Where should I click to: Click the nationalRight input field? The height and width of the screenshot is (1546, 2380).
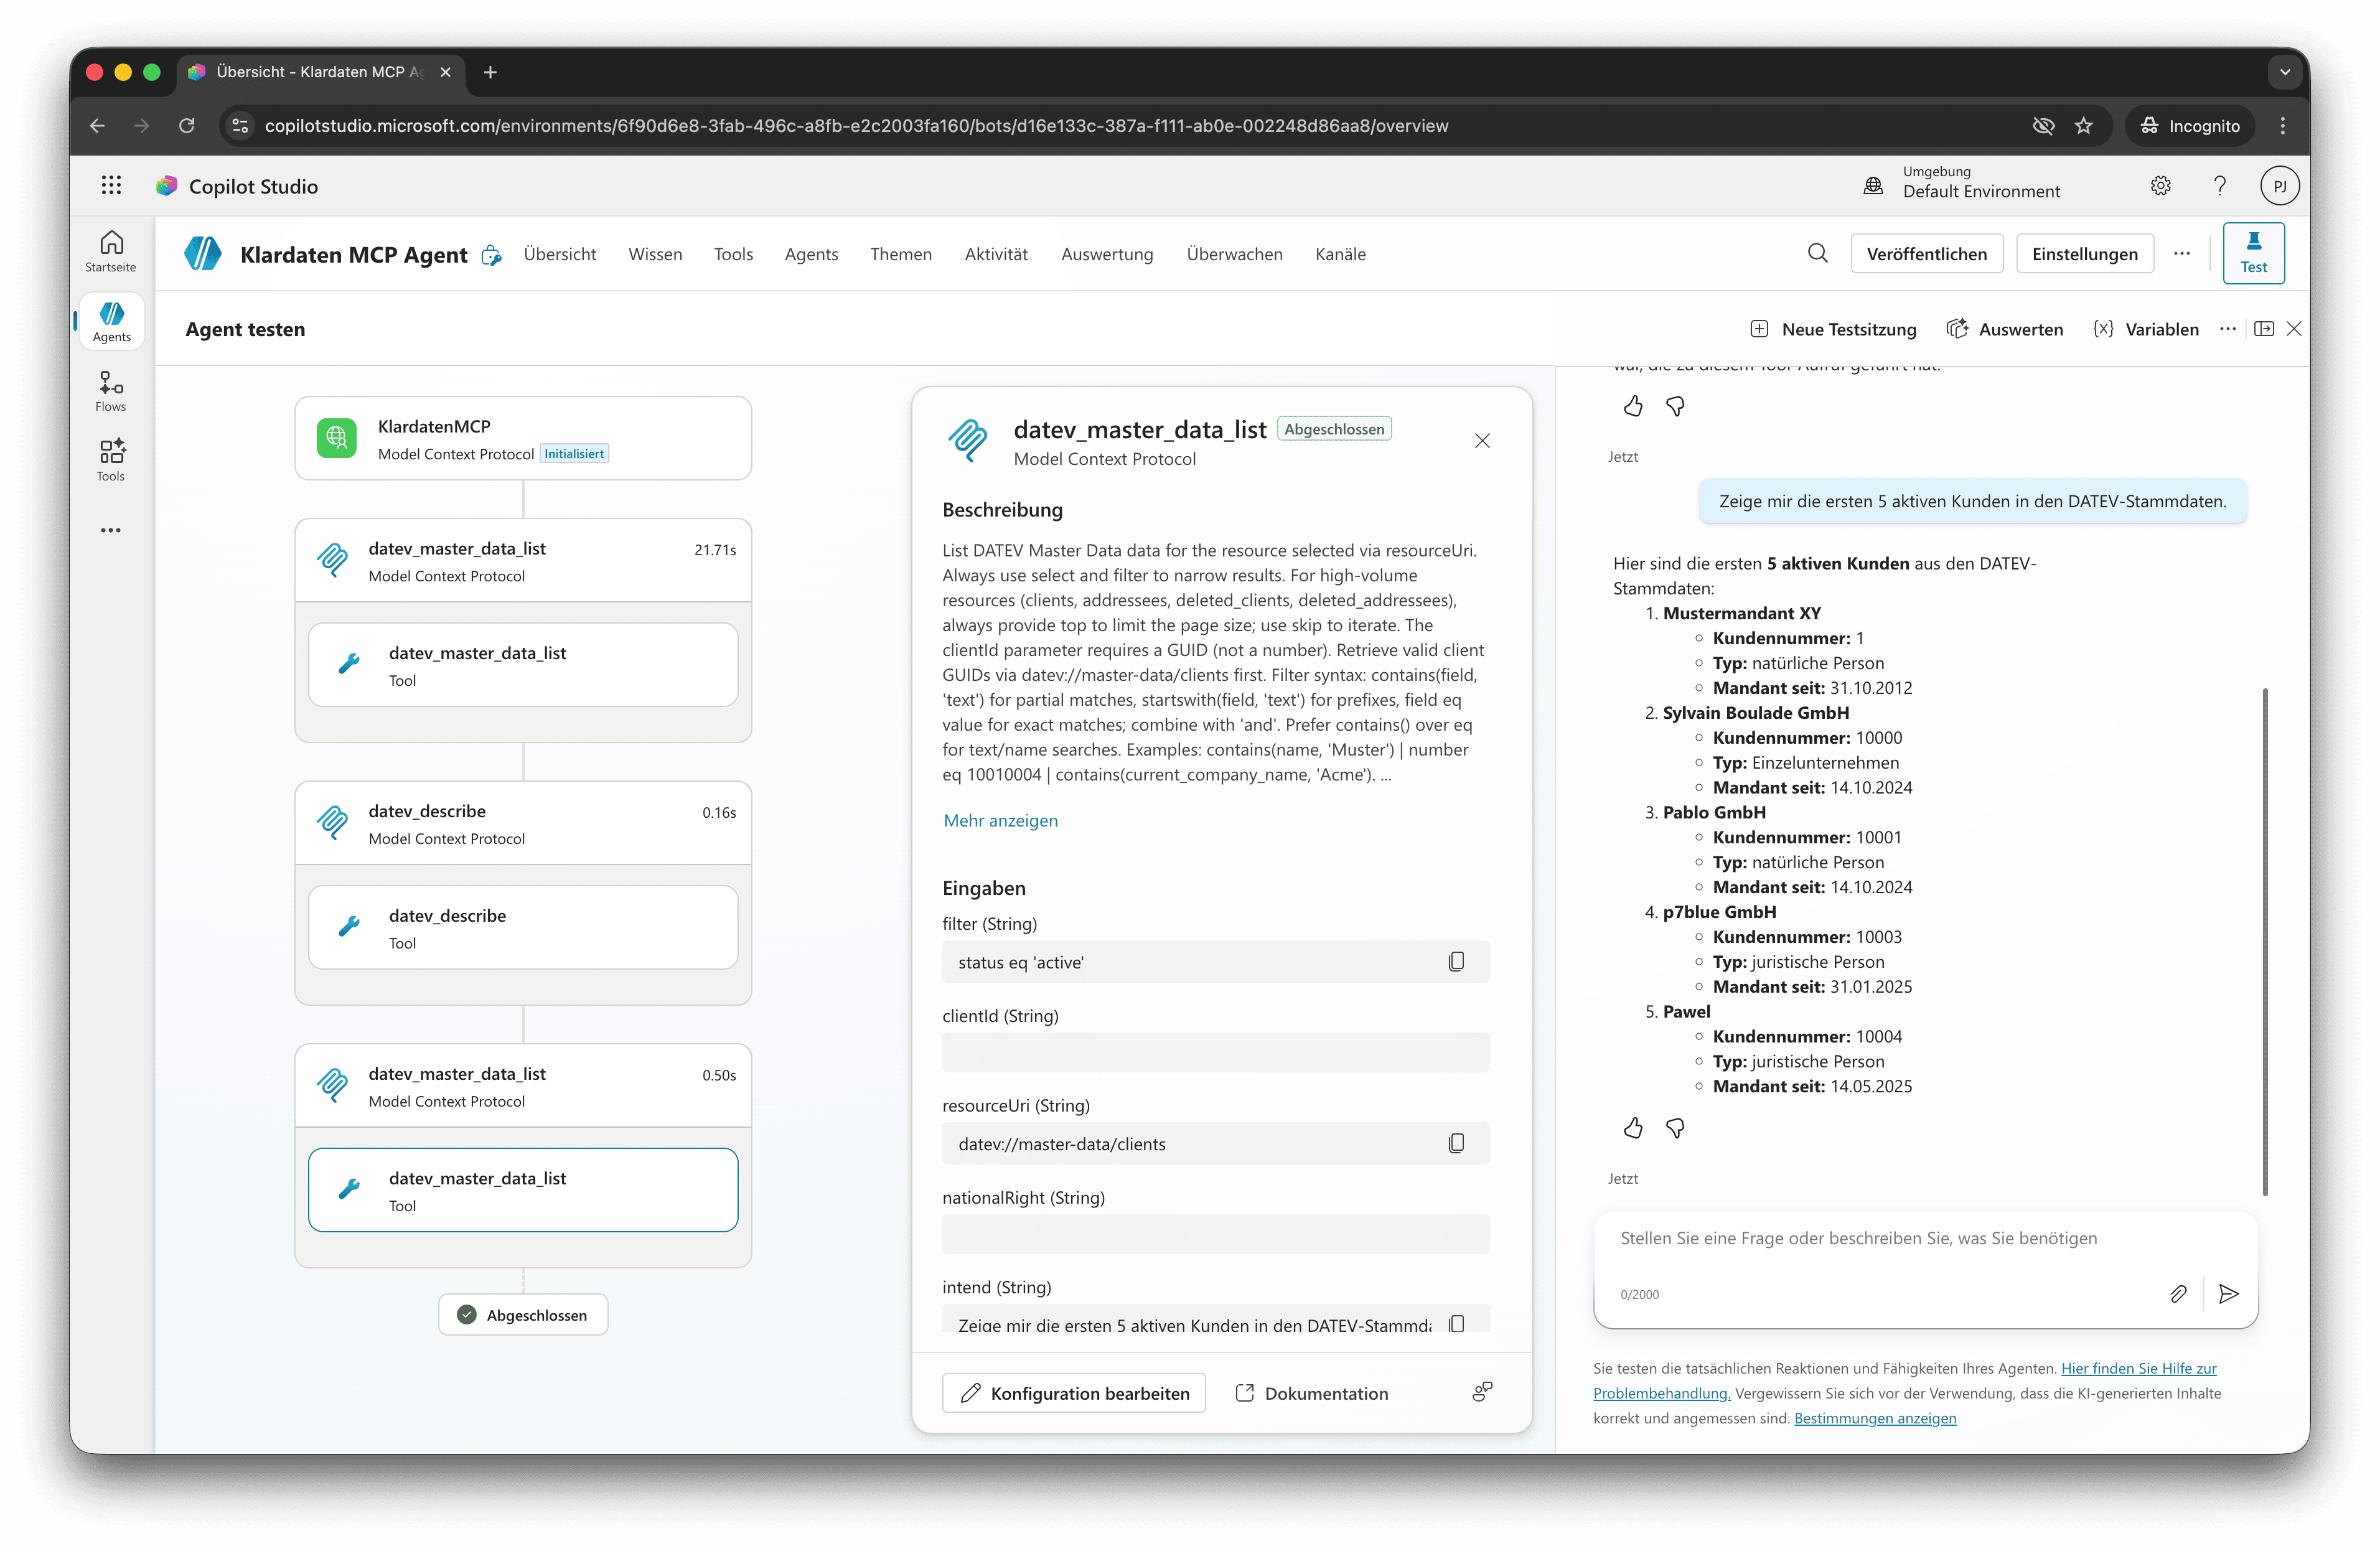[x=1215, y=1234]
